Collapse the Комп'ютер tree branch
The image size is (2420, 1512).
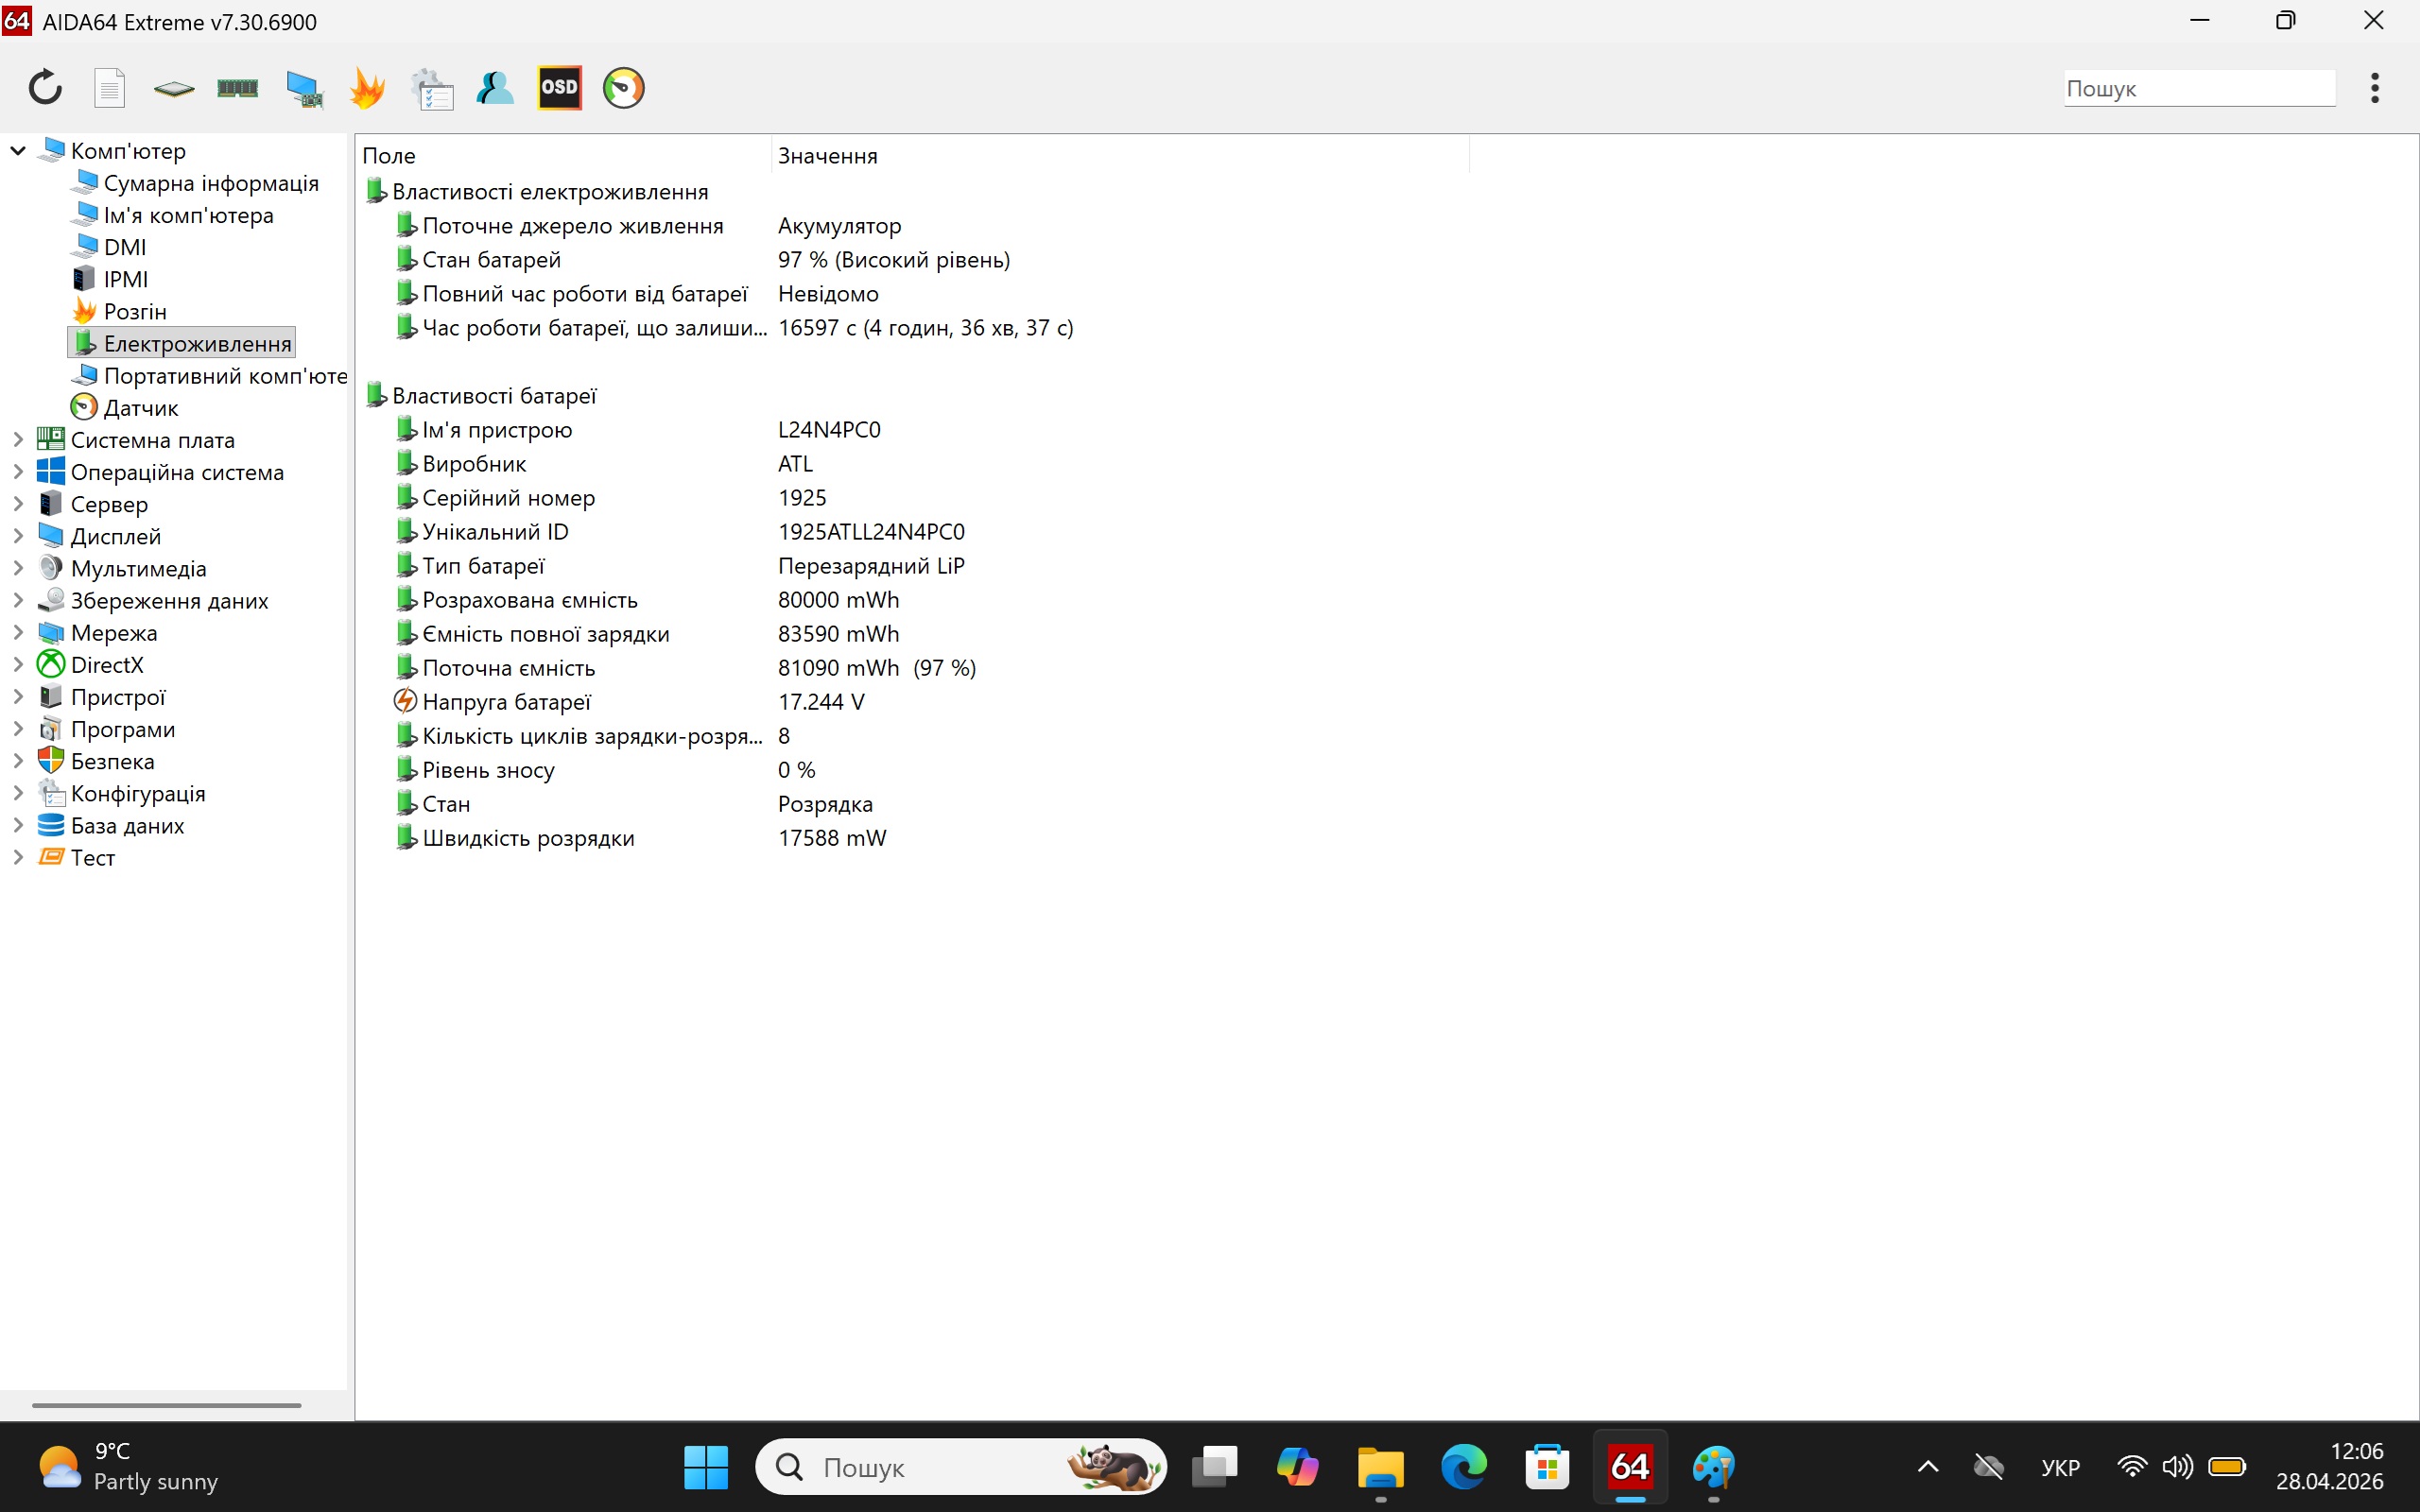pyautogui.click(x=16, y=149)
